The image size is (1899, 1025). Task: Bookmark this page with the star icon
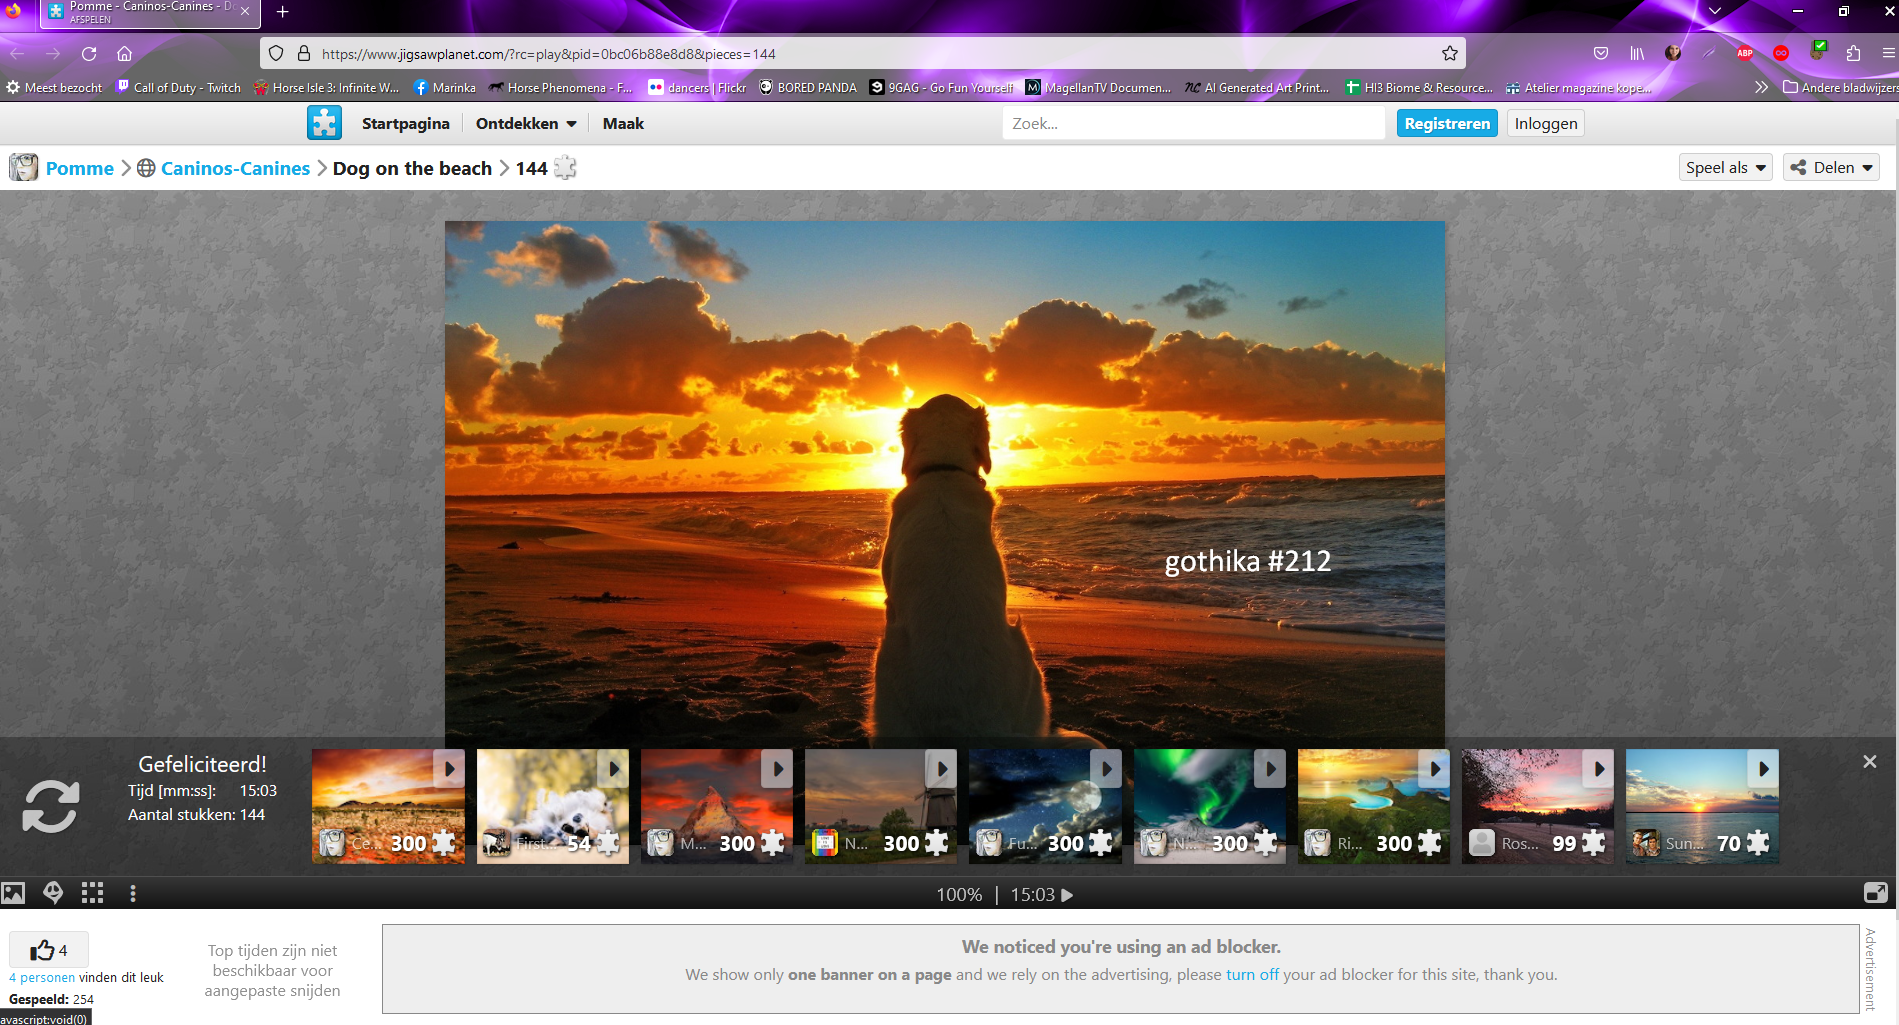tap(1449, 54)
